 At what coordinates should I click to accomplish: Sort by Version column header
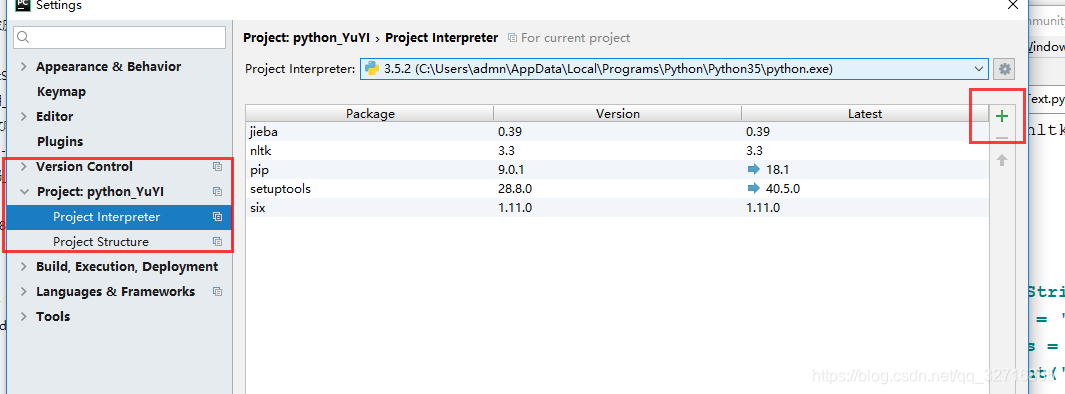click(x=617, y=113)
